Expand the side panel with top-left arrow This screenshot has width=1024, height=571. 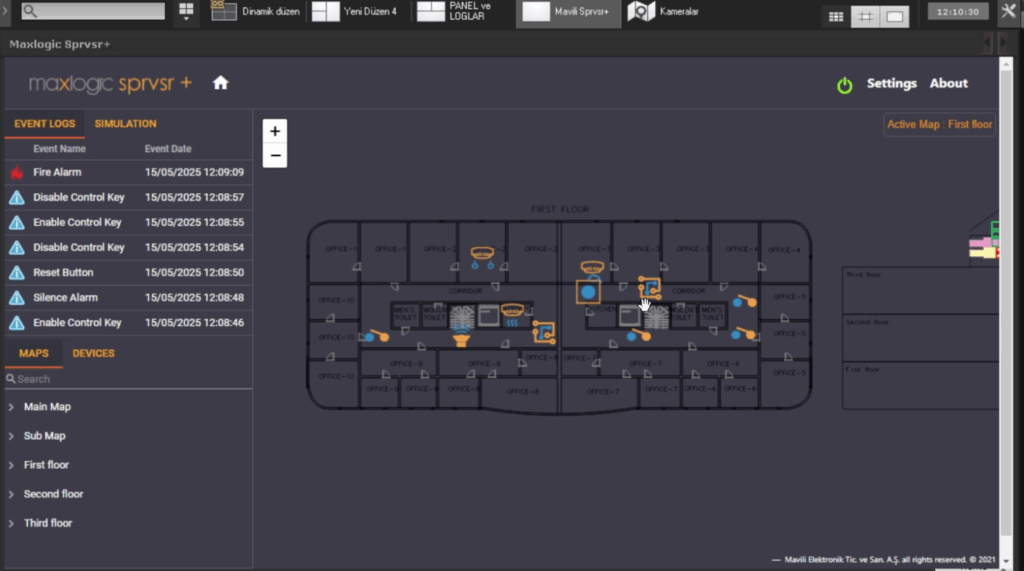coord(5,11)
